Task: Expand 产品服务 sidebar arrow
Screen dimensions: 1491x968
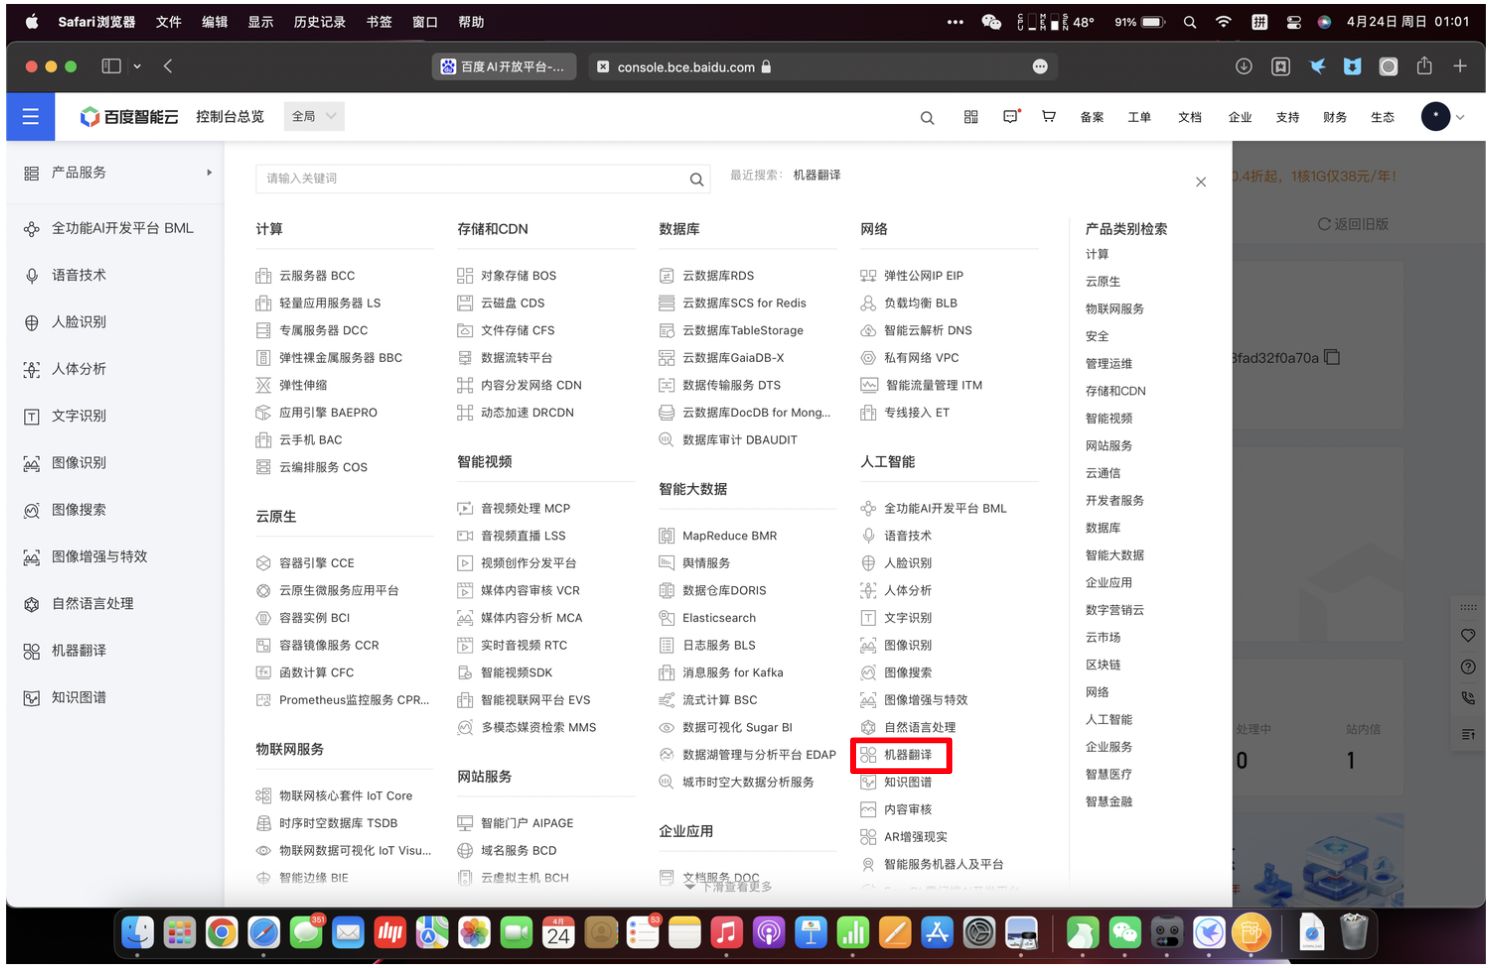Action: [209, 173]
